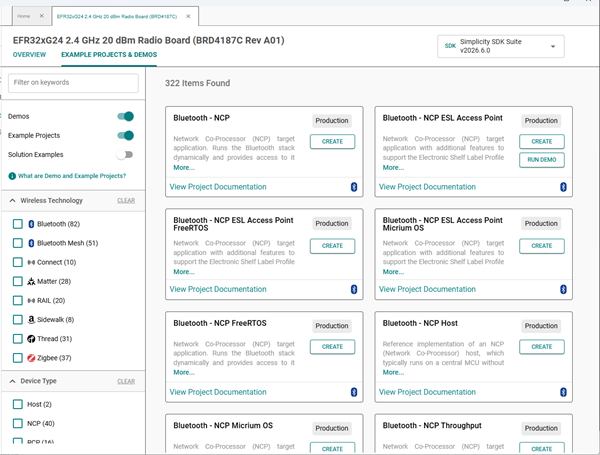Viewport: 600px width, 455px height.
Task: Check the Sidewalk (8) checkbox
Action: click(18, 320)
